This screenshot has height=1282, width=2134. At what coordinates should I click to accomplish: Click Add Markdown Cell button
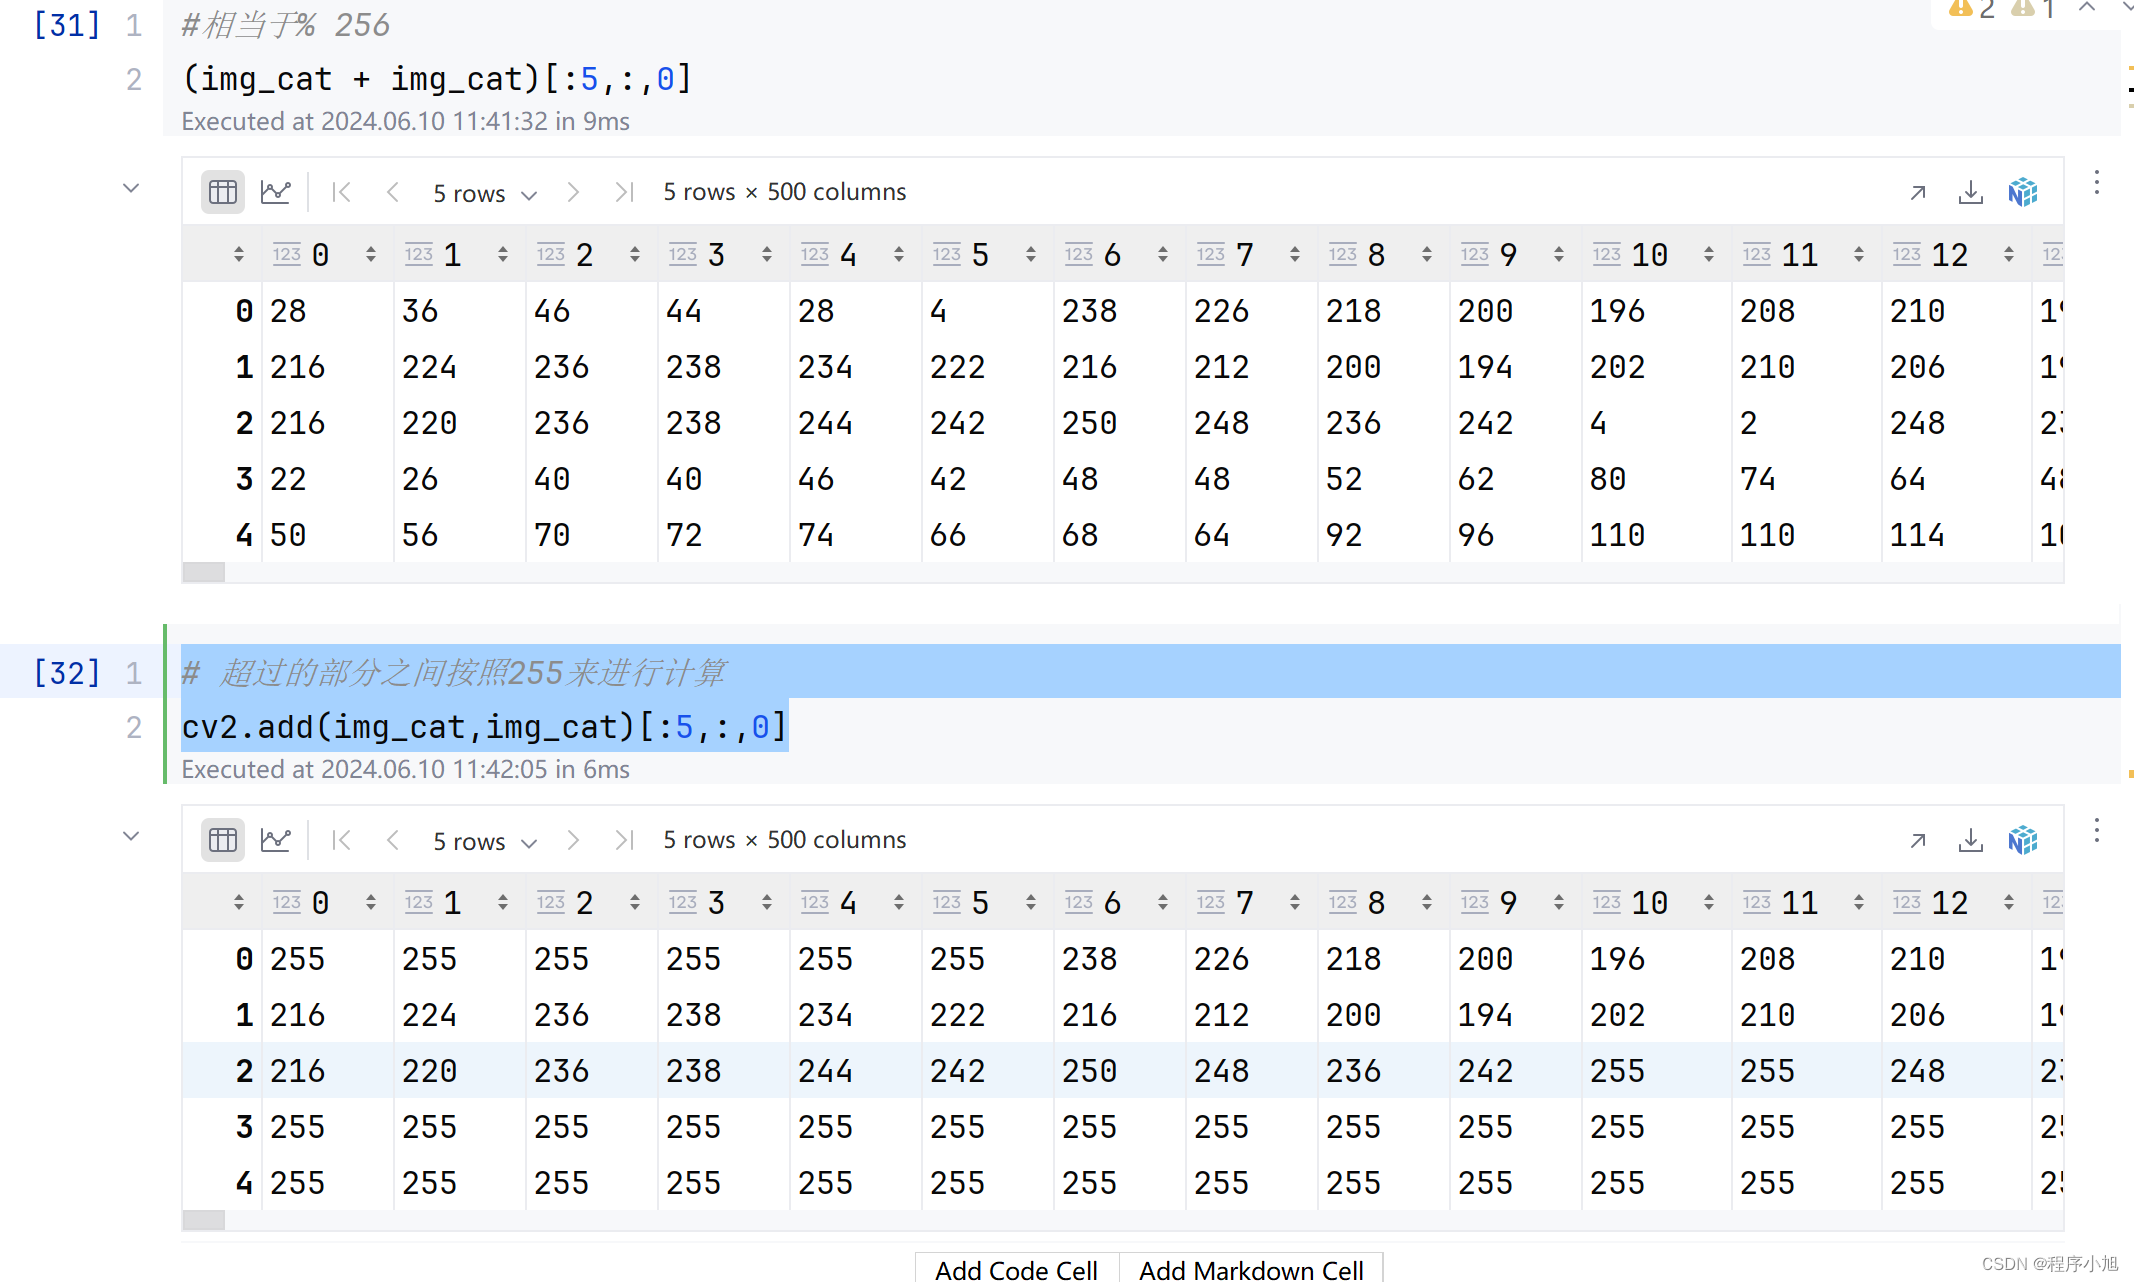1251,1269
